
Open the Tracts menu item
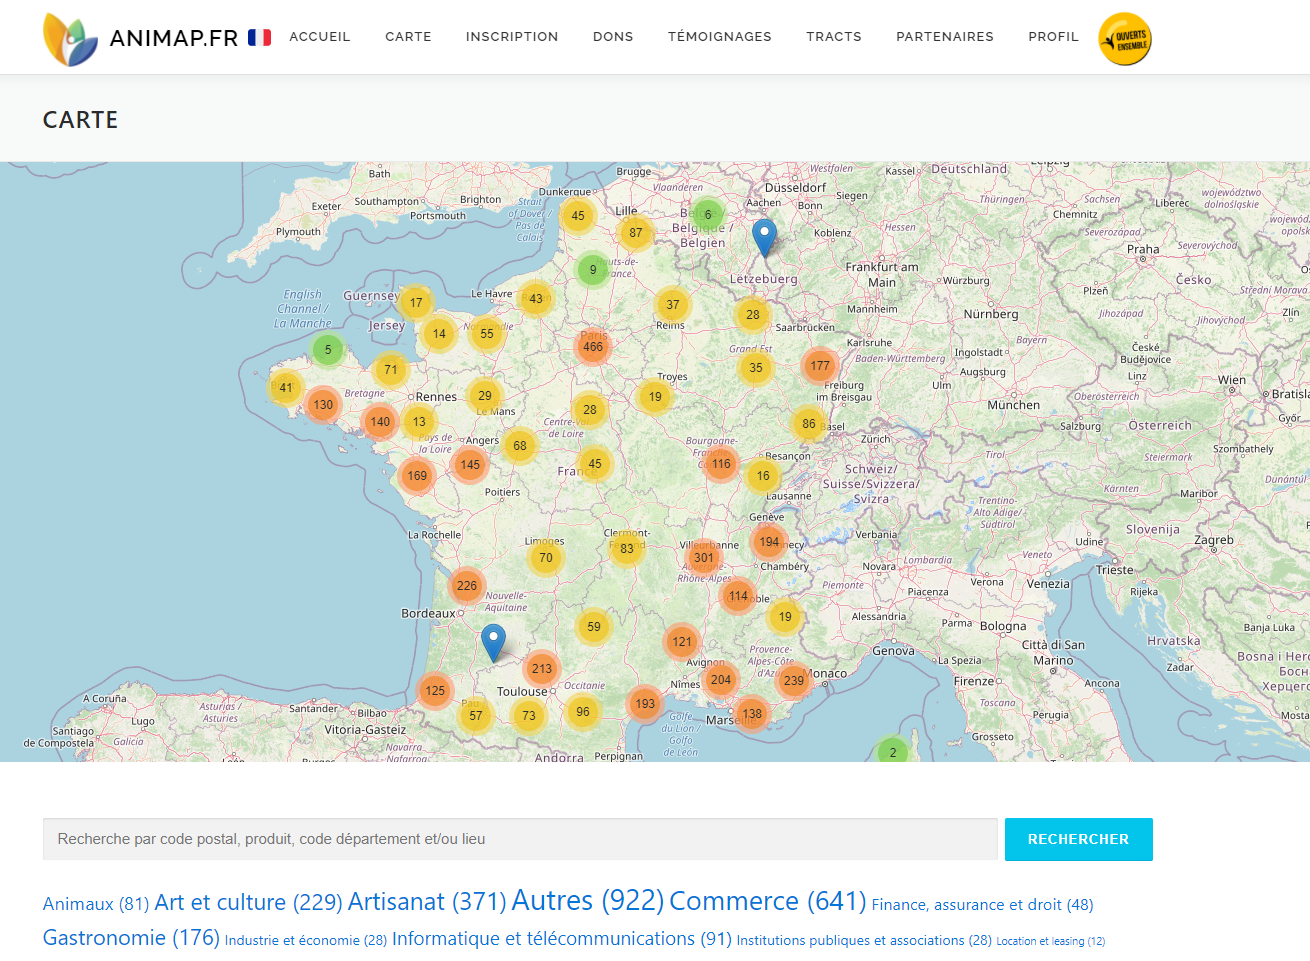[x=834, y=37]
